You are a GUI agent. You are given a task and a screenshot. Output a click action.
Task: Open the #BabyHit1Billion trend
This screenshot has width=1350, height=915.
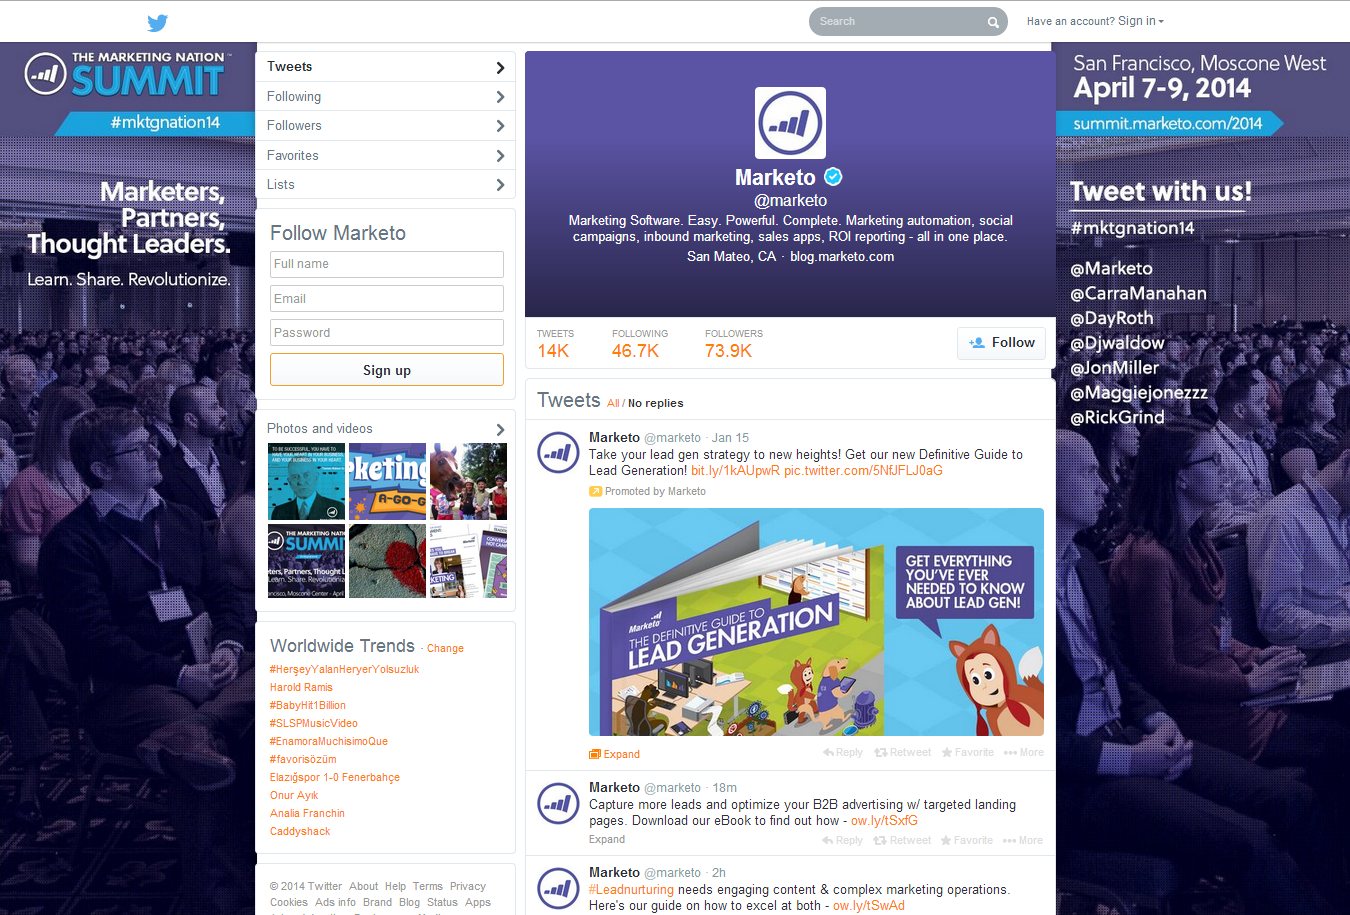[308, 706]
